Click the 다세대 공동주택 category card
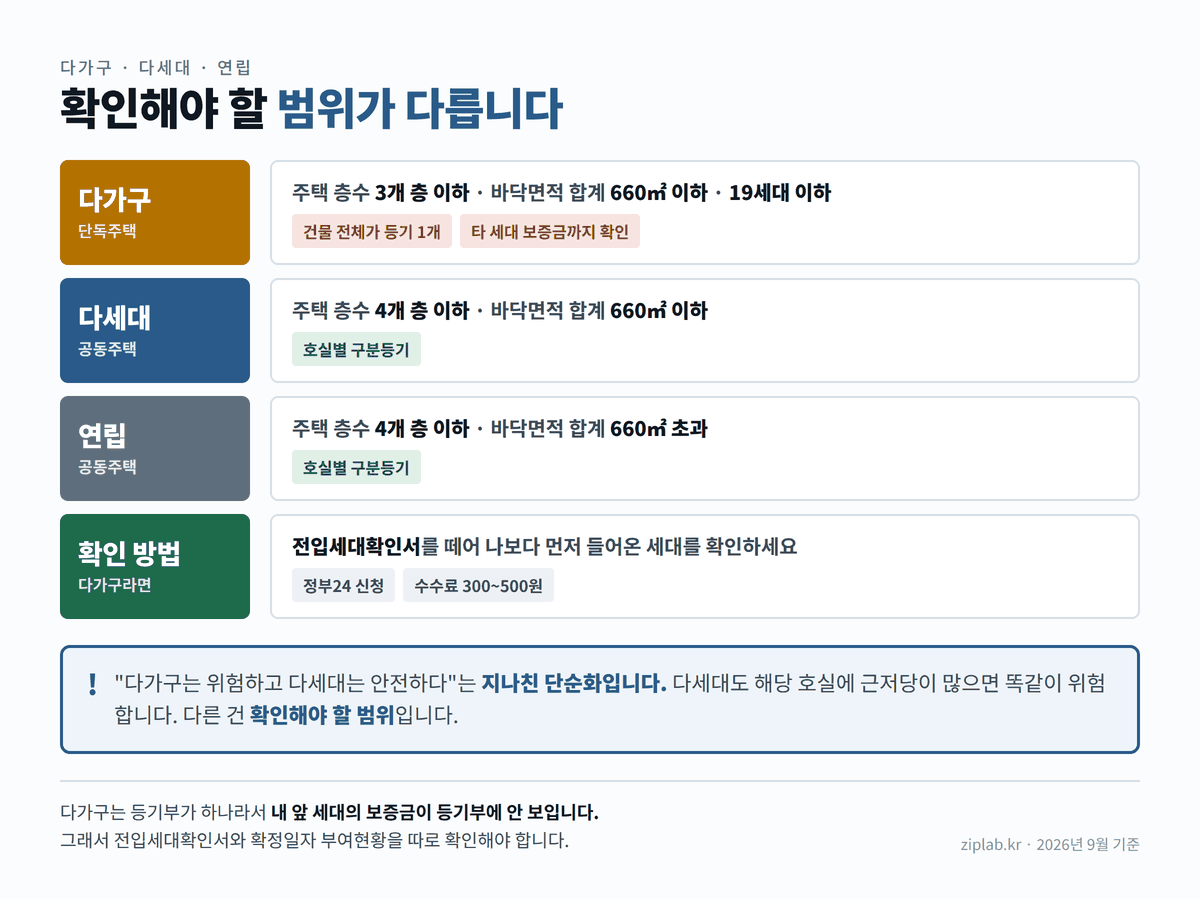The image size is (1200, 899). [x=155, y=330]
